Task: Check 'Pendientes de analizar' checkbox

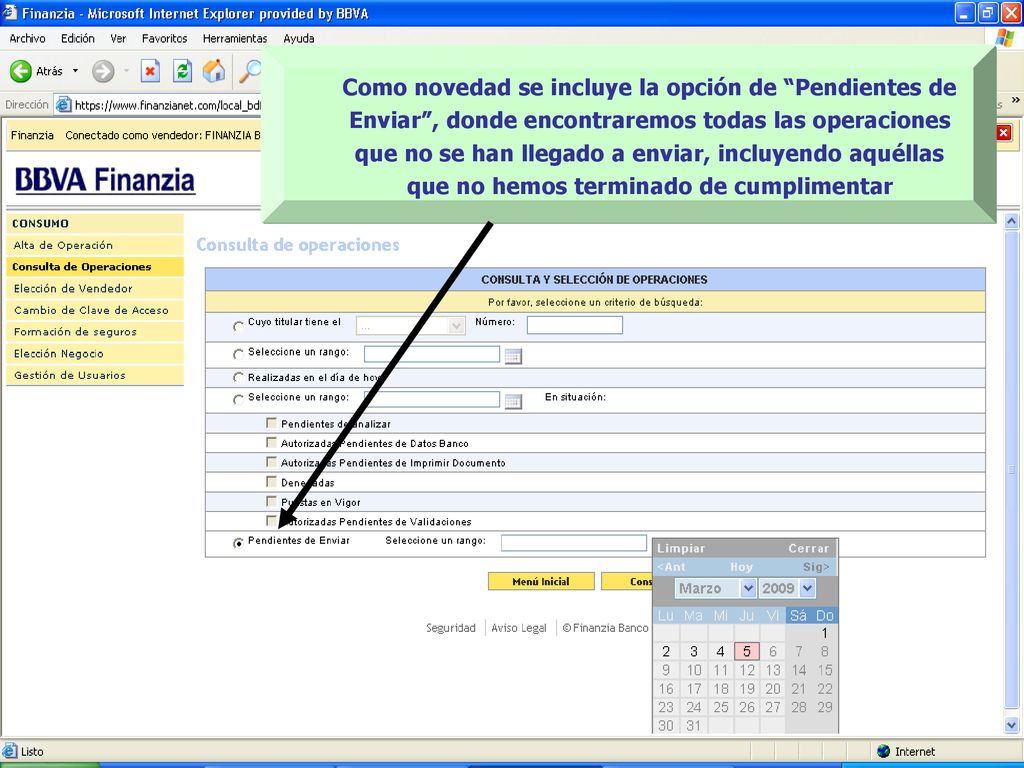Action: [272, 423]
